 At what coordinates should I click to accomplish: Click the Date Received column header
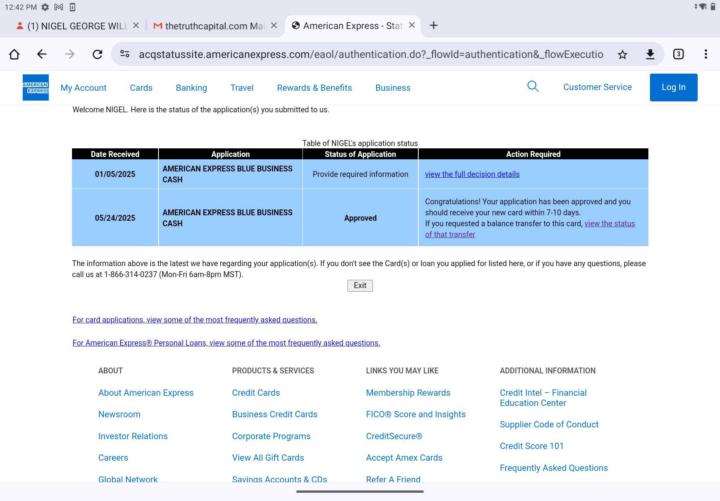click(x=115, y=154)
